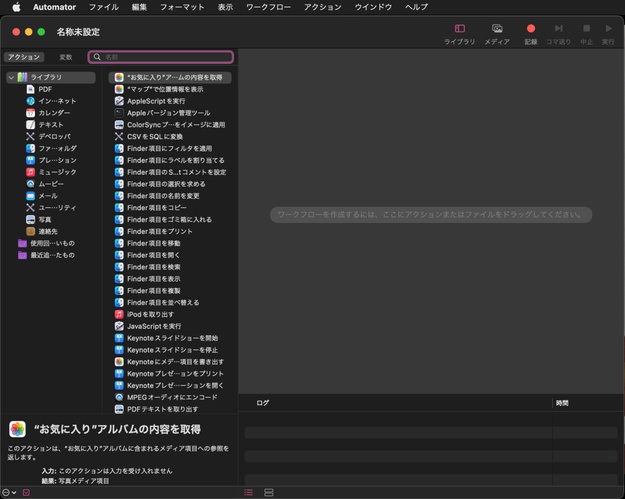625x499 pixels.
Task: Select the iPodを取り出す action
Action: [x=150, y=314]
